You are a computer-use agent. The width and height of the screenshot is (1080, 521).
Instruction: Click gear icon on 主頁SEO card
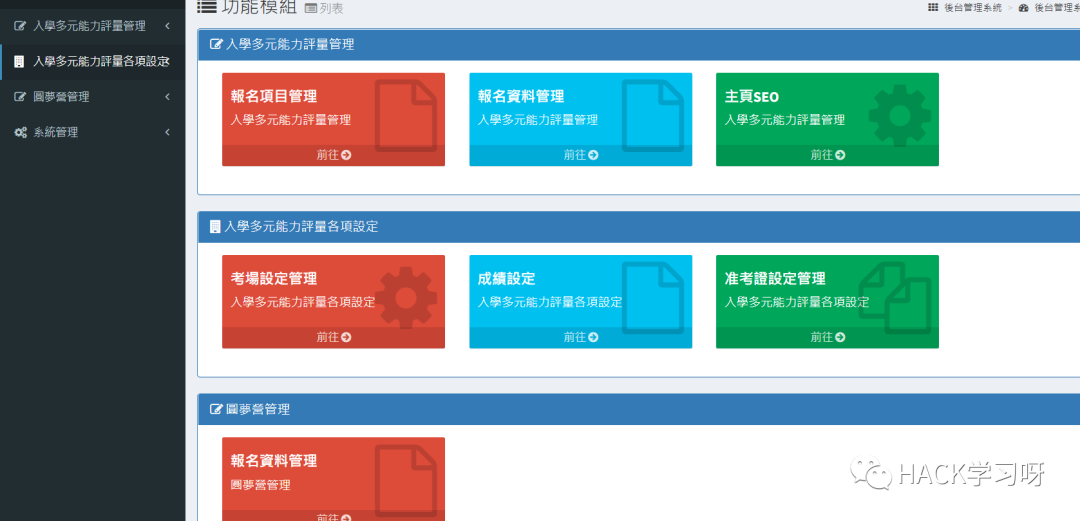(x=900, y=115)
